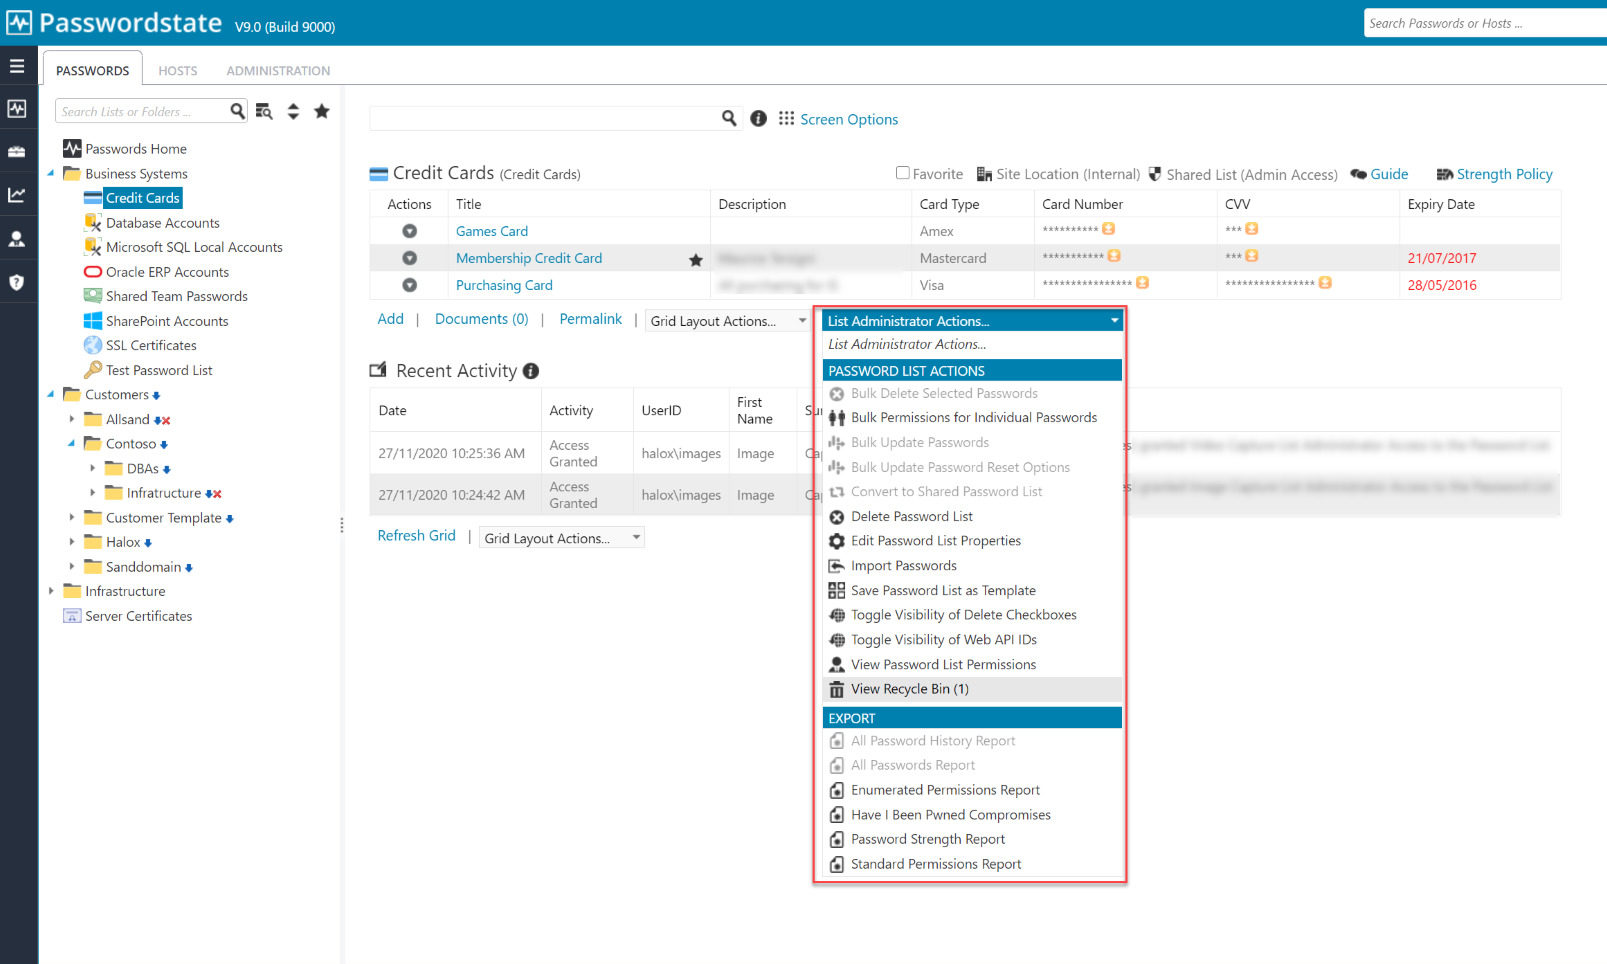
Task: Tick the Favorite checkbox for Credit Cards list
Action: (902, 172)
